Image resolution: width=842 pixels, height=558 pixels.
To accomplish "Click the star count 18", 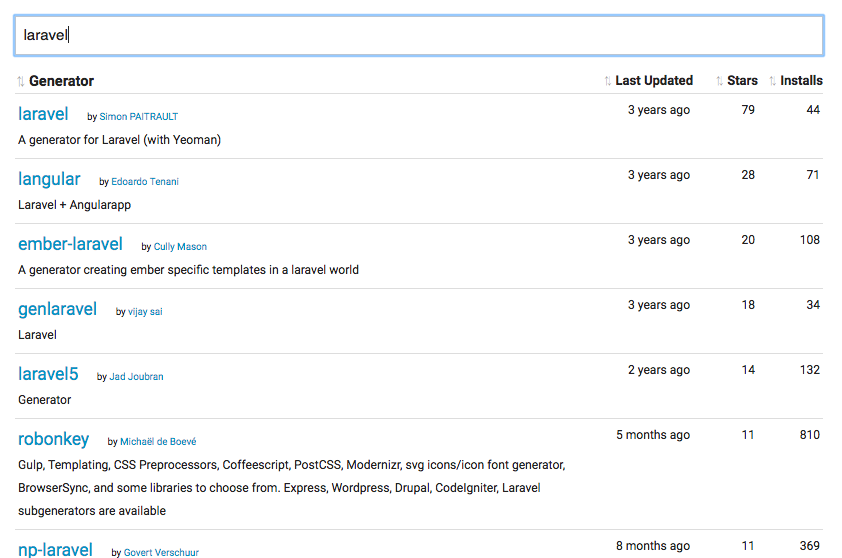I will (x=748, y=305).
